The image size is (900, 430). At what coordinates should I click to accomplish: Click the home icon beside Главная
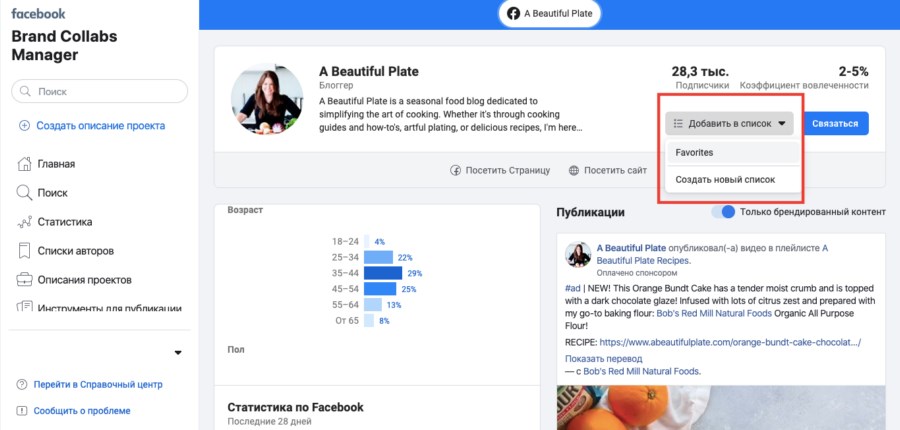[x=24, y=164]
